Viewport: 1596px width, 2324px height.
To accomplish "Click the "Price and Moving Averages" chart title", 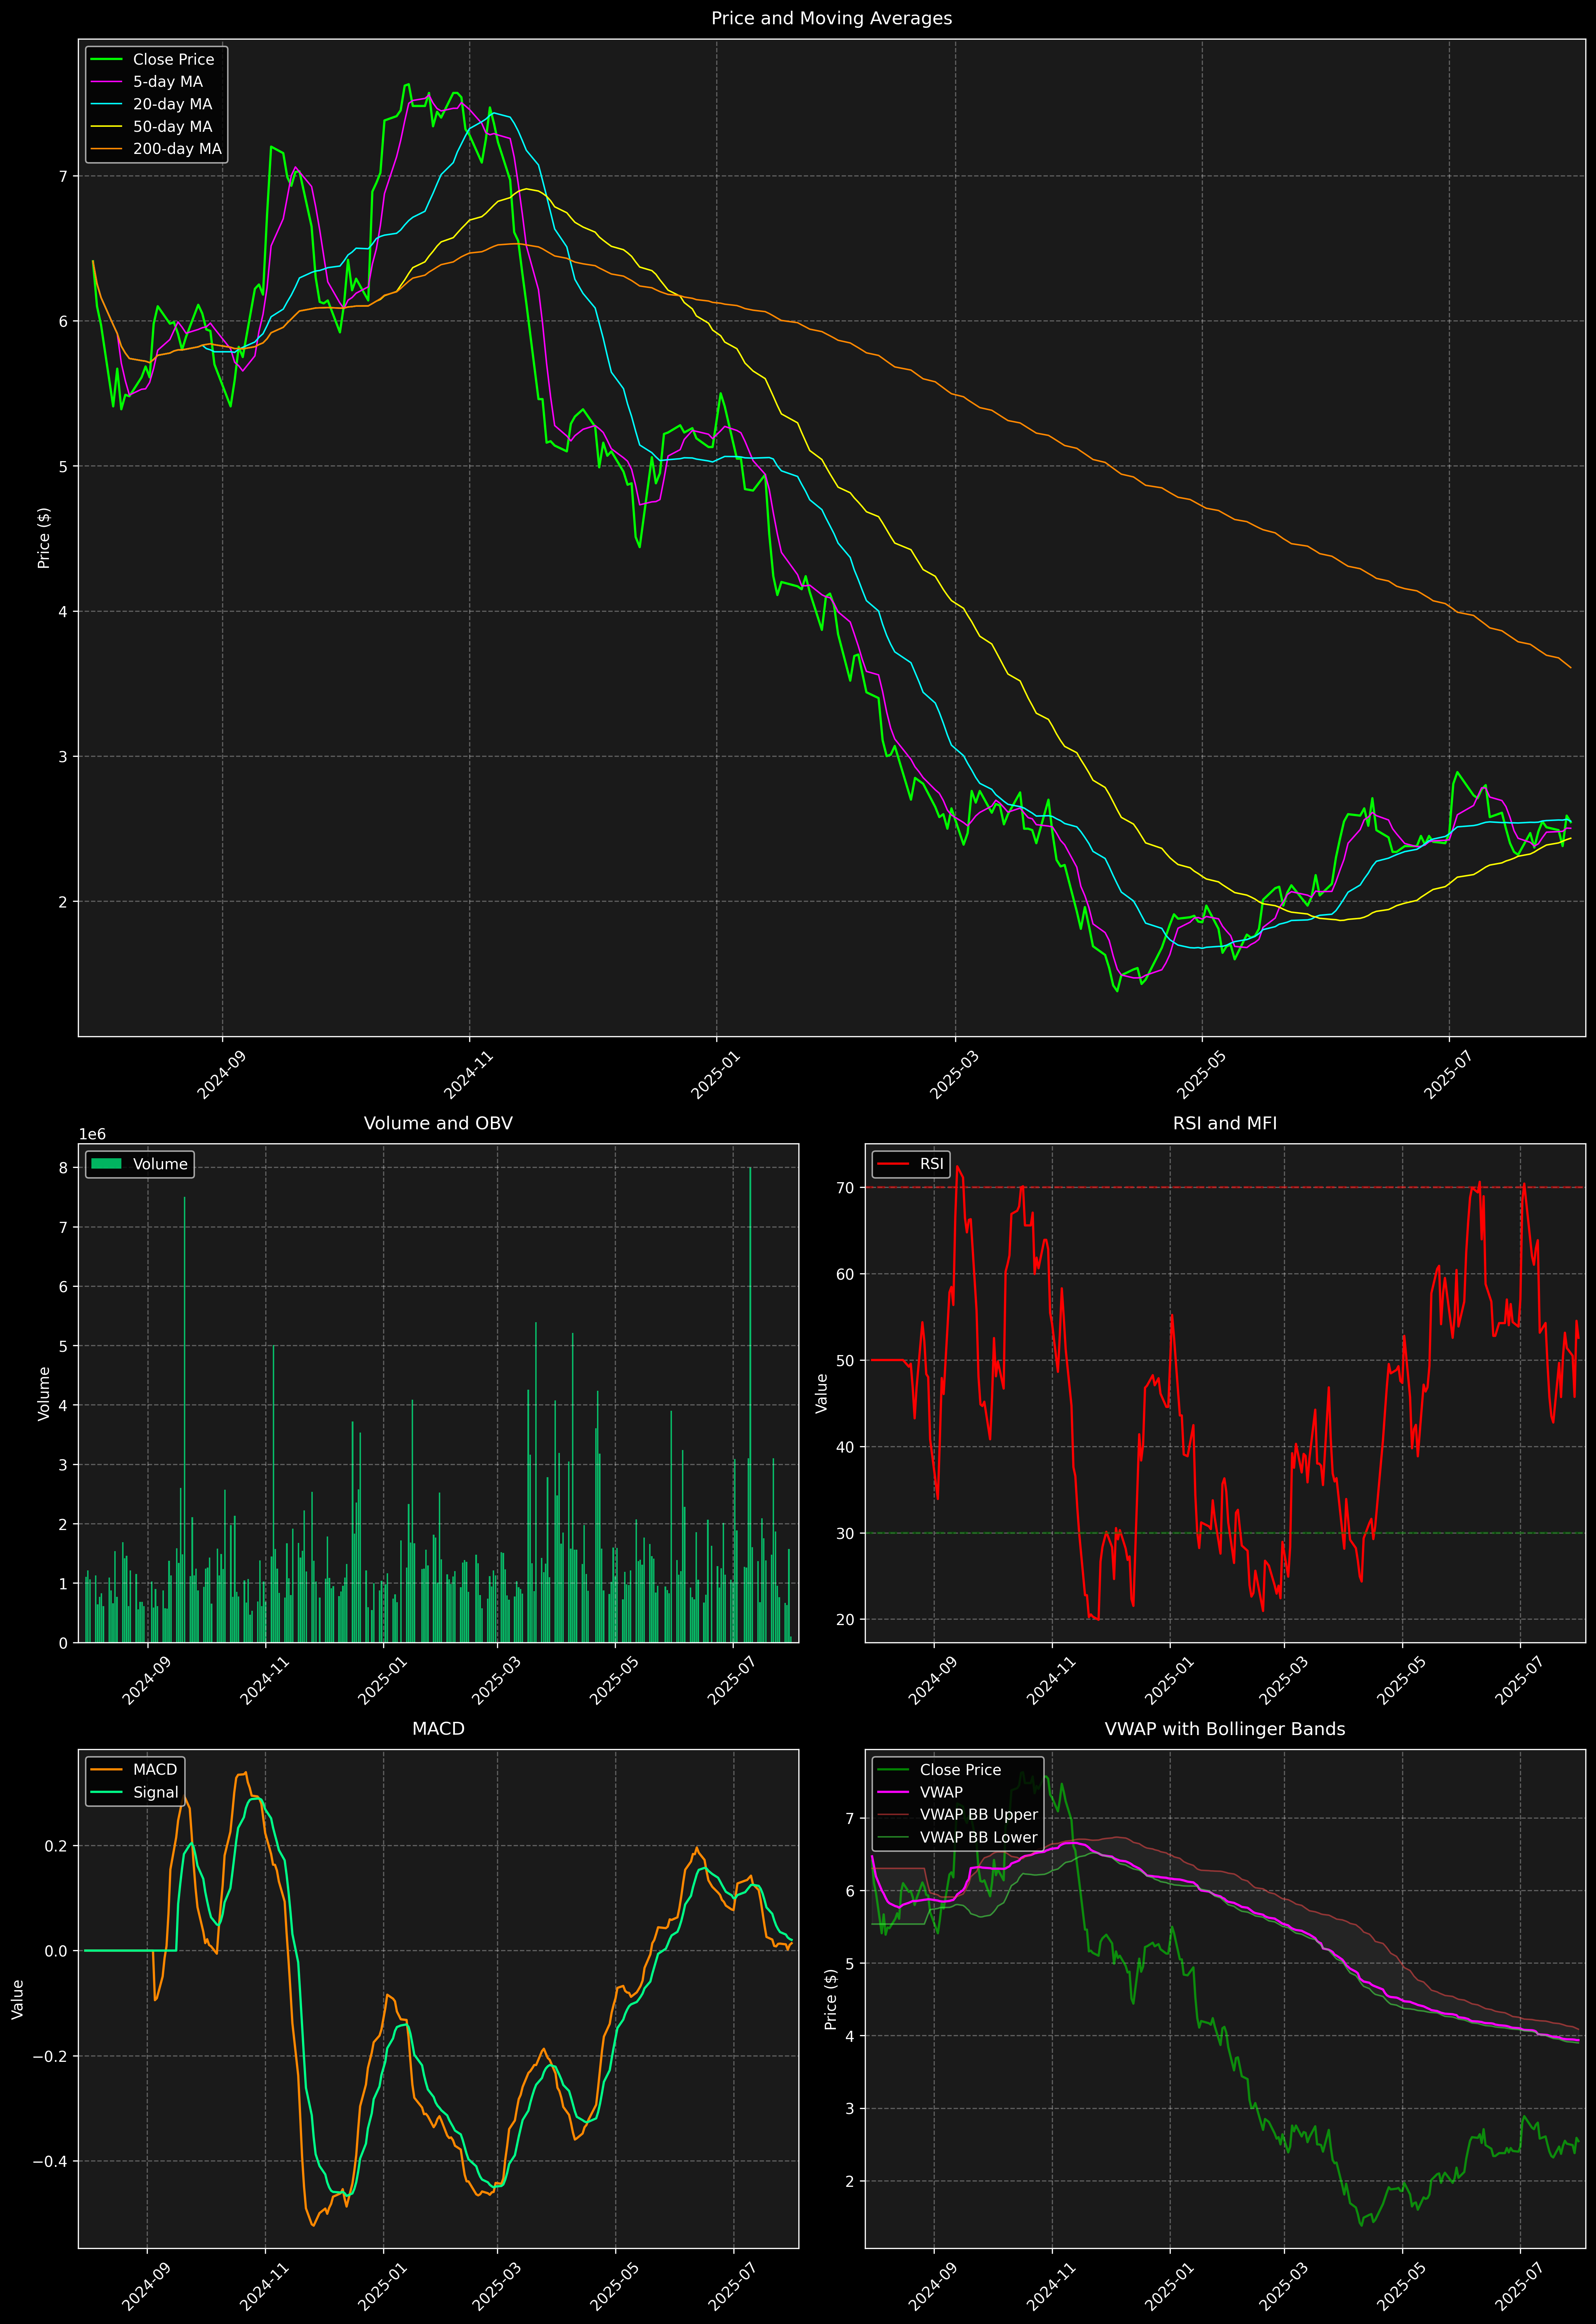I will pos(831,18).
